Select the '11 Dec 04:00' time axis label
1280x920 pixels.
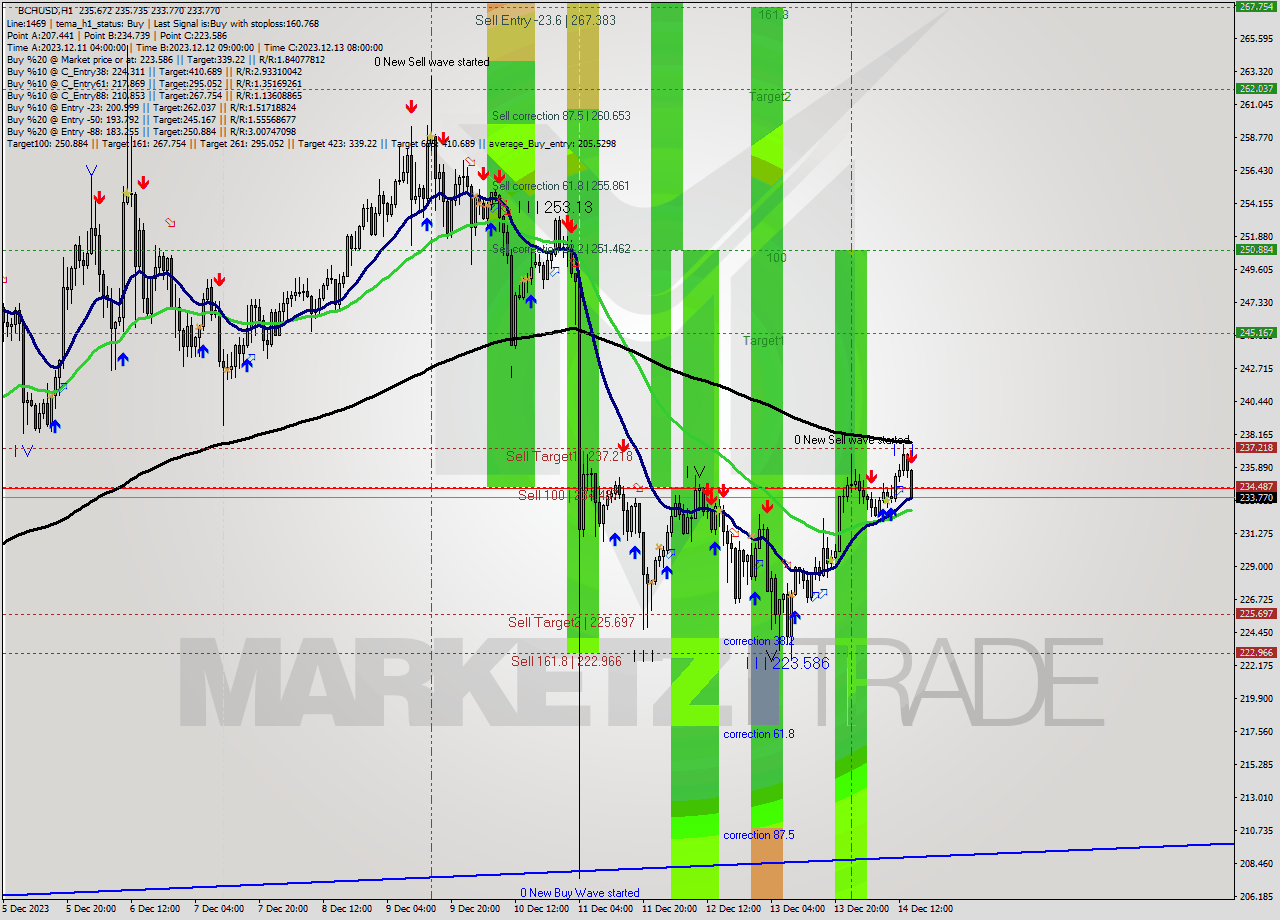[x=604, y=909]
